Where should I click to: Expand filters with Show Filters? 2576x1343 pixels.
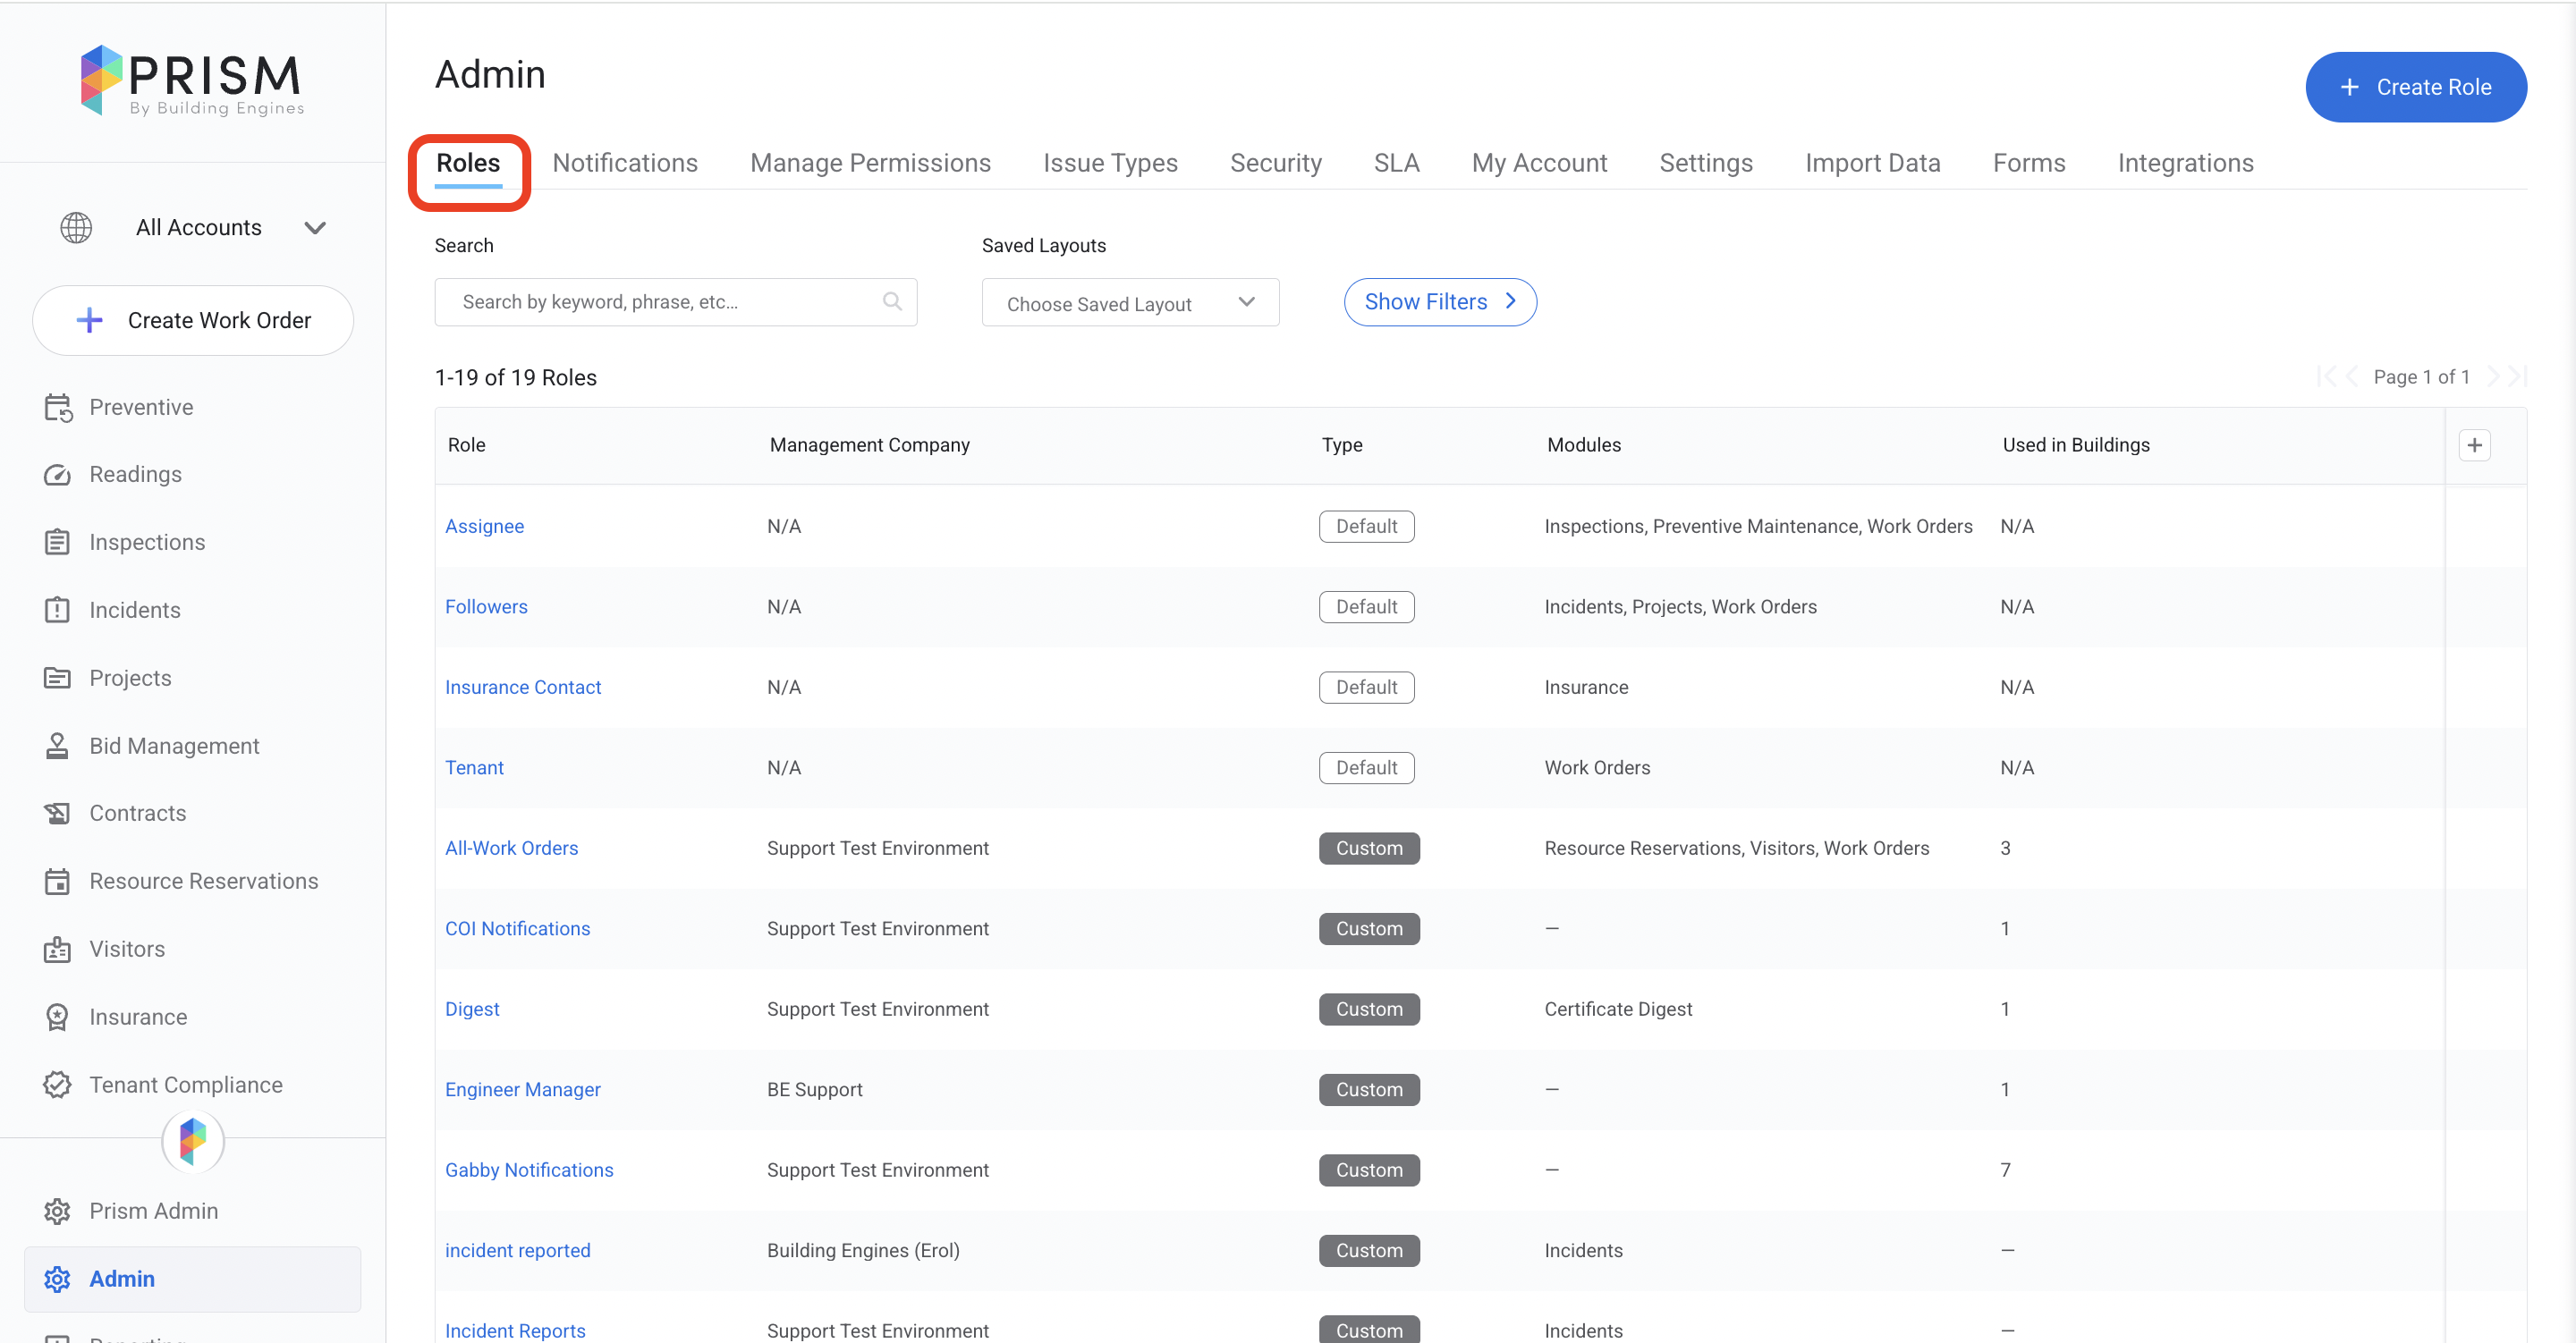click(x=1439, y=302)
